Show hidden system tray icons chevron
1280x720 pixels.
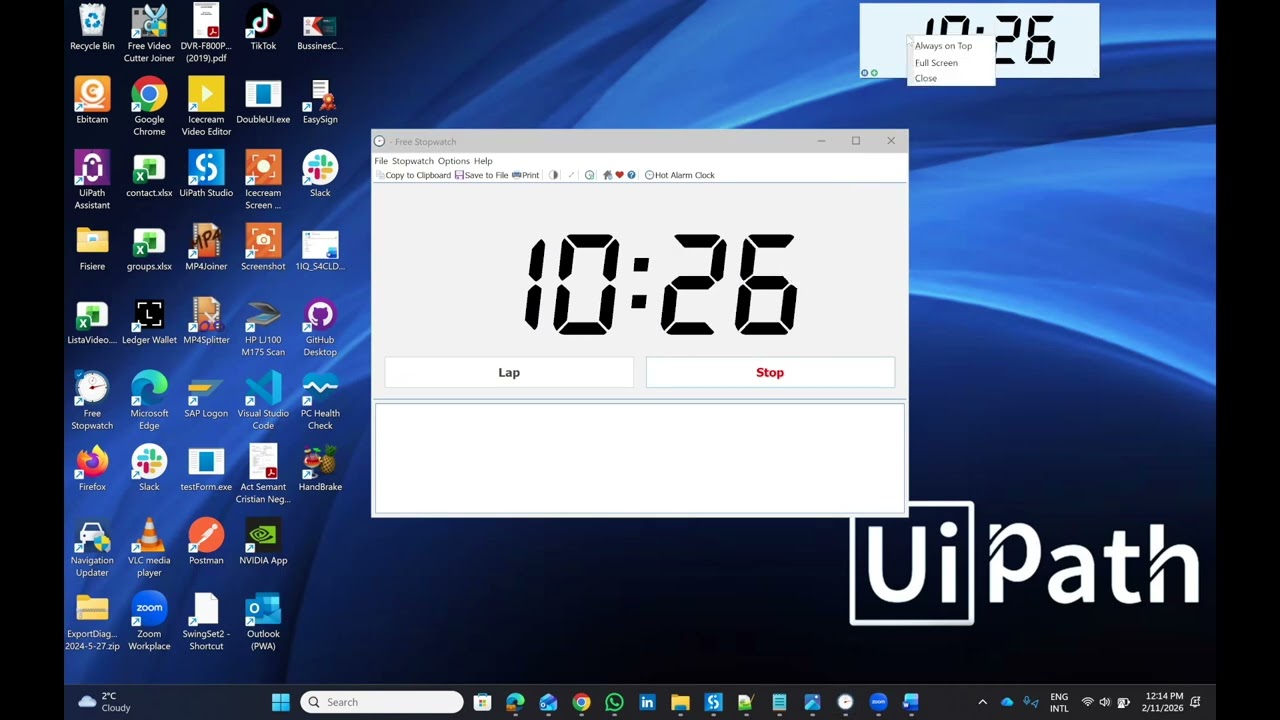pos(982,702)
